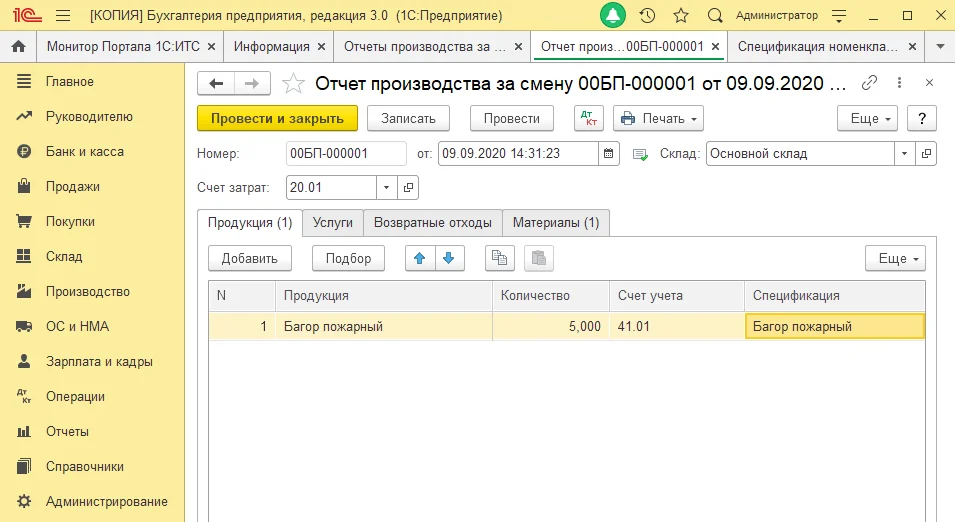Open the 1C main menu hamburger icon

click(x=63, y=16)
